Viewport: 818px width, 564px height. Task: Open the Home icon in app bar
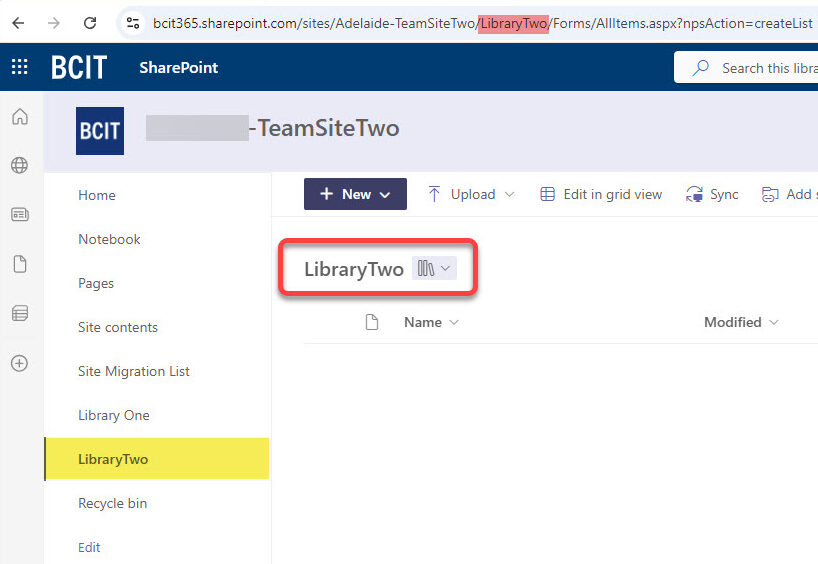20,116
